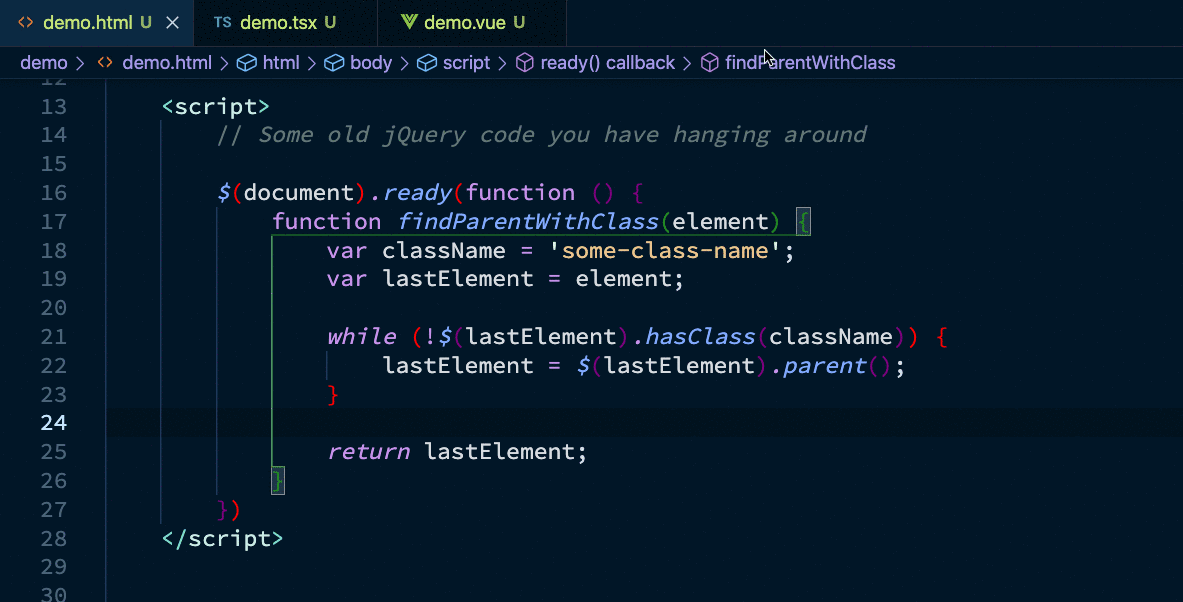Click the '.parent' method call
Image resolution: width=1183 pixels, height=602 pixels.
tap(819, 366)
